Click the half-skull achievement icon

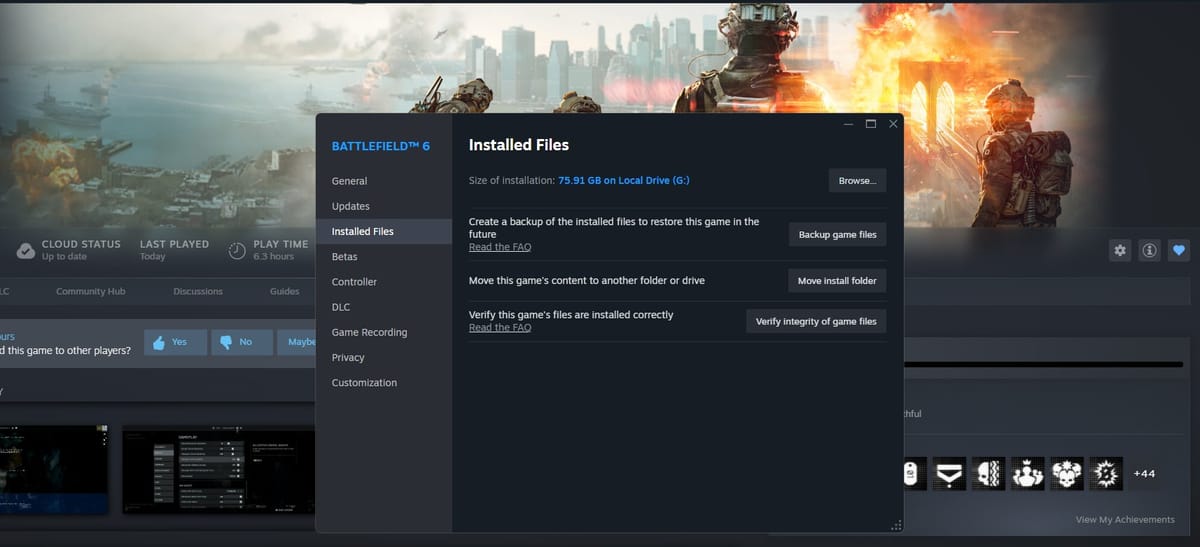click(x=988, y=473)
